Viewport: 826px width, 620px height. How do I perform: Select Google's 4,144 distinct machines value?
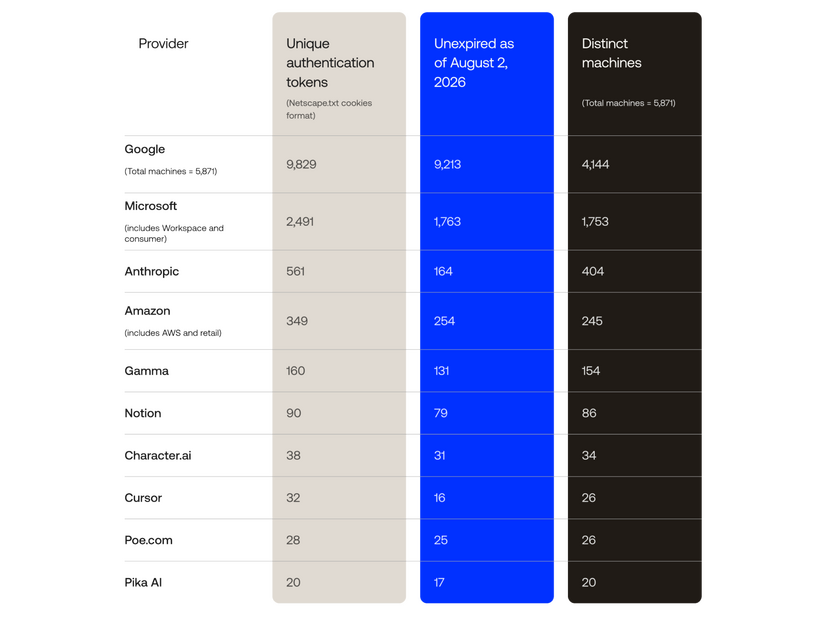pyautogui.click(x=595, y=164)
